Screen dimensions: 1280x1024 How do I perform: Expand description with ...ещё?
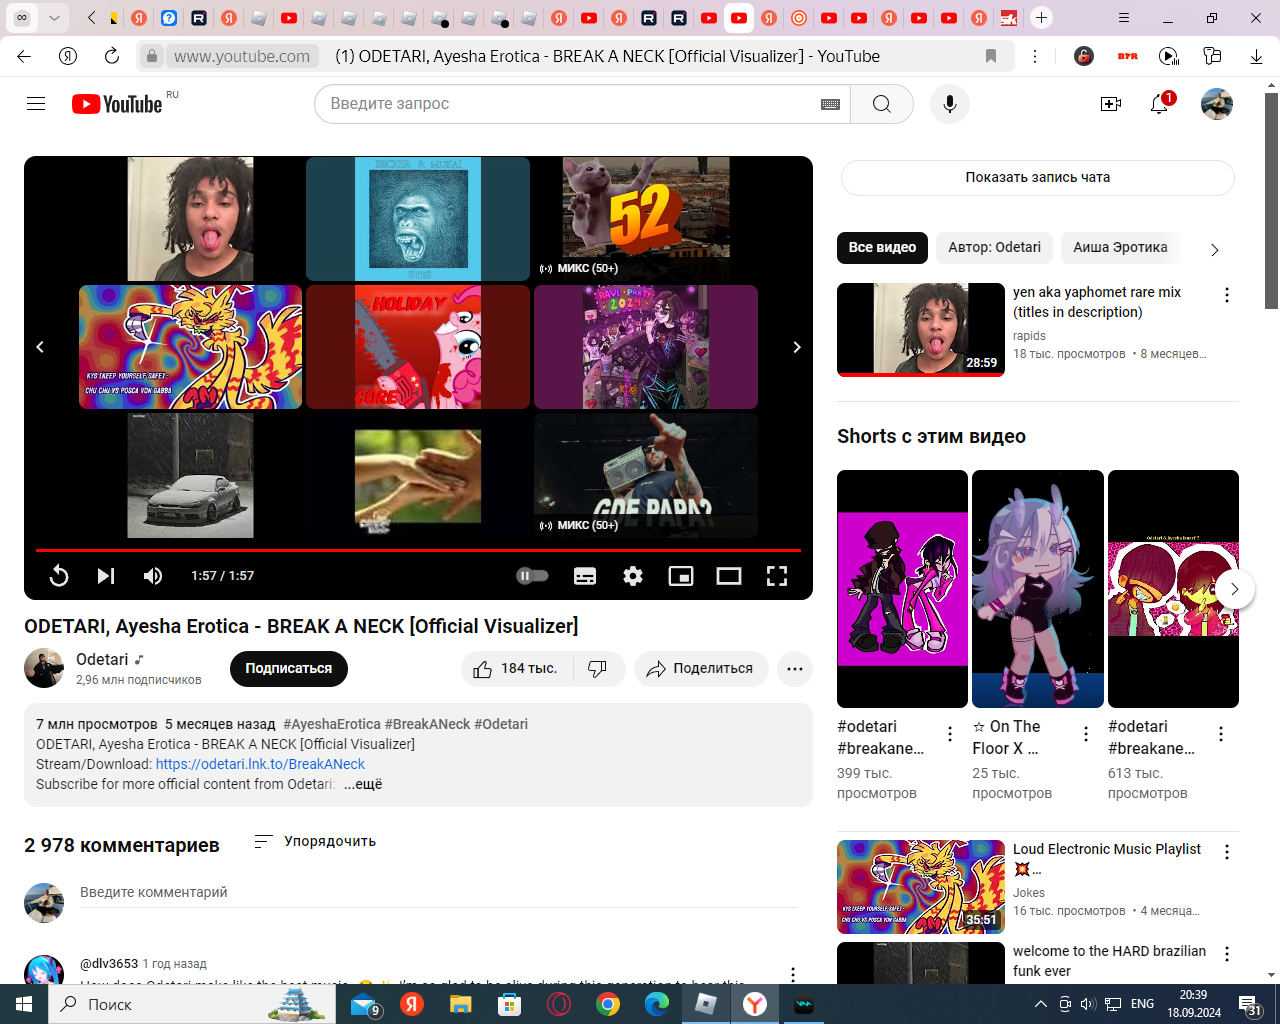363,784
